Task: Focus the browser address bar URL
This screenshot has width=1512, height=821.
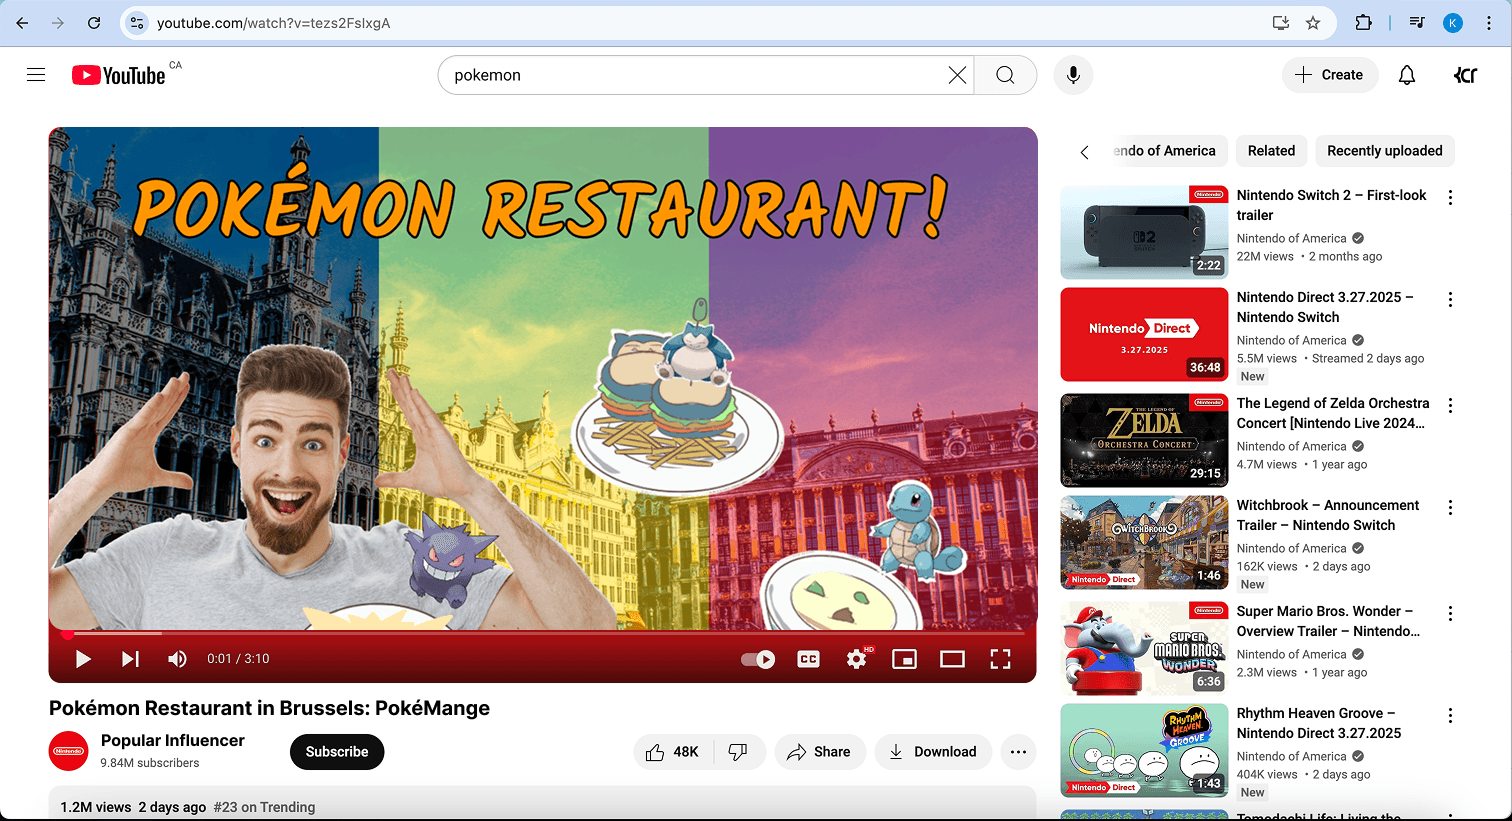Action: pos(273,22)
